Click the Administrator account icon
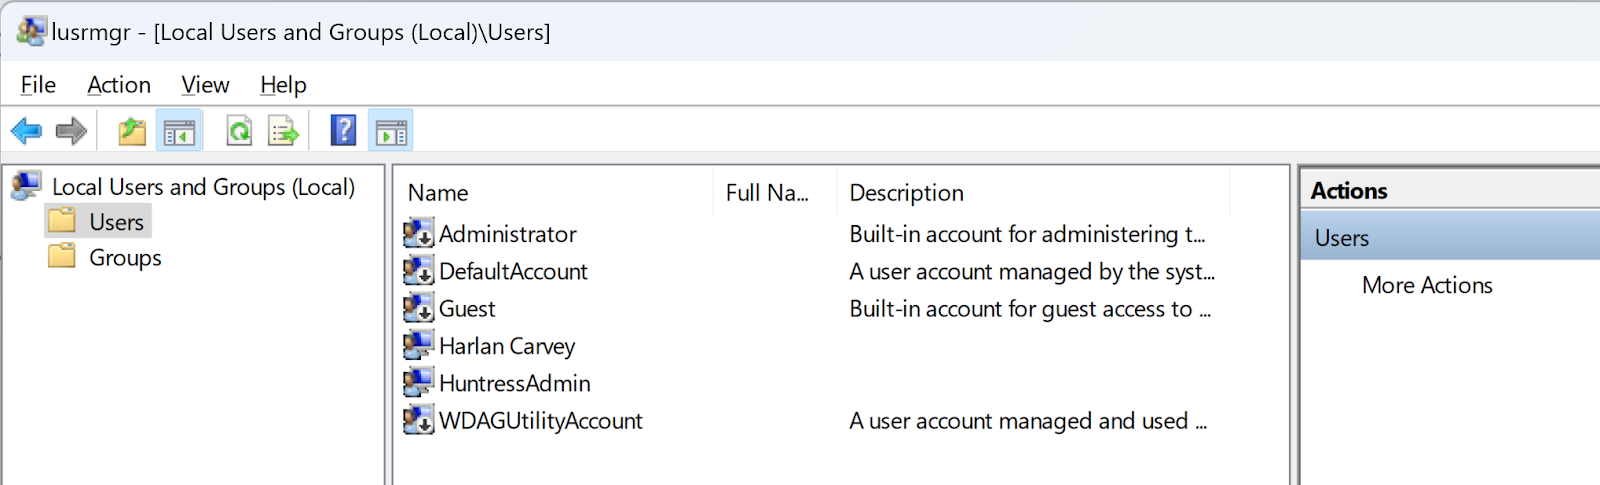 [x=418, y=234]
